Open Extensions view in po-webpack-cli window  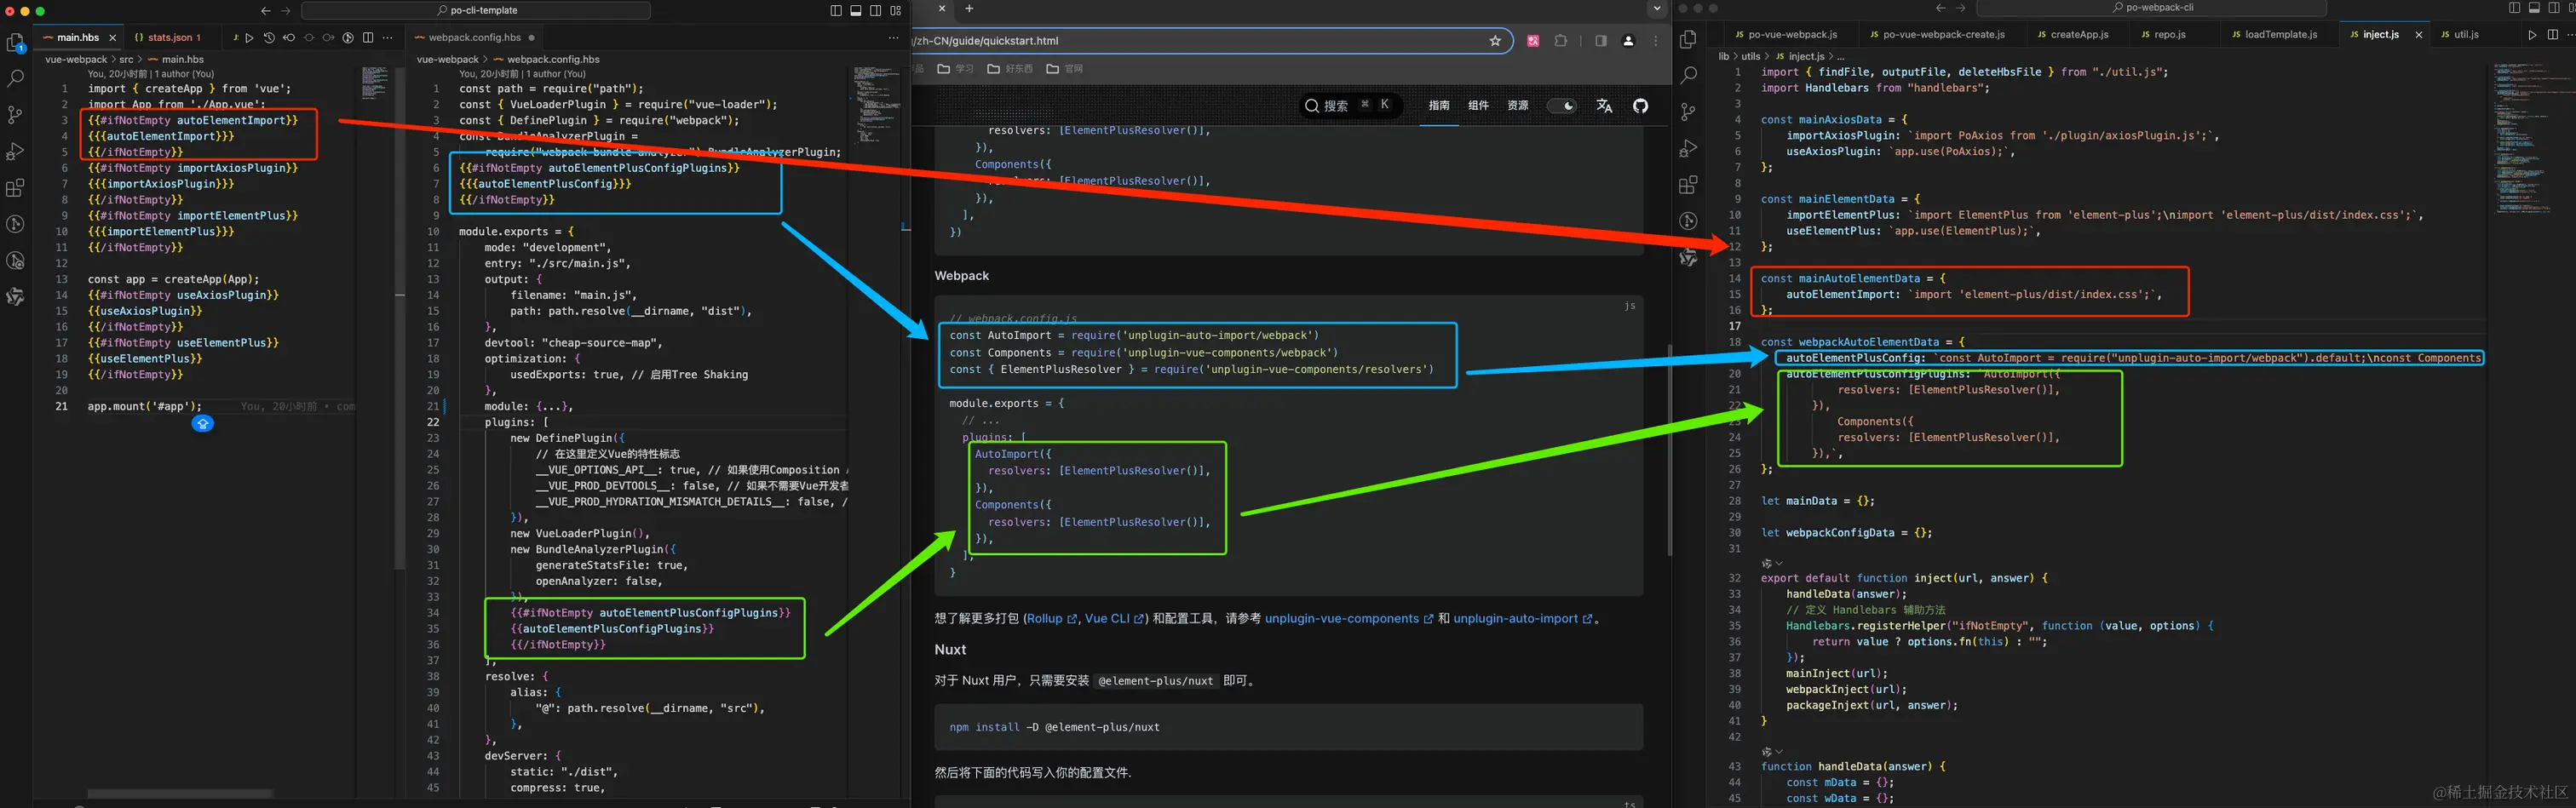pyautogui.click(x=1688, y=185)
